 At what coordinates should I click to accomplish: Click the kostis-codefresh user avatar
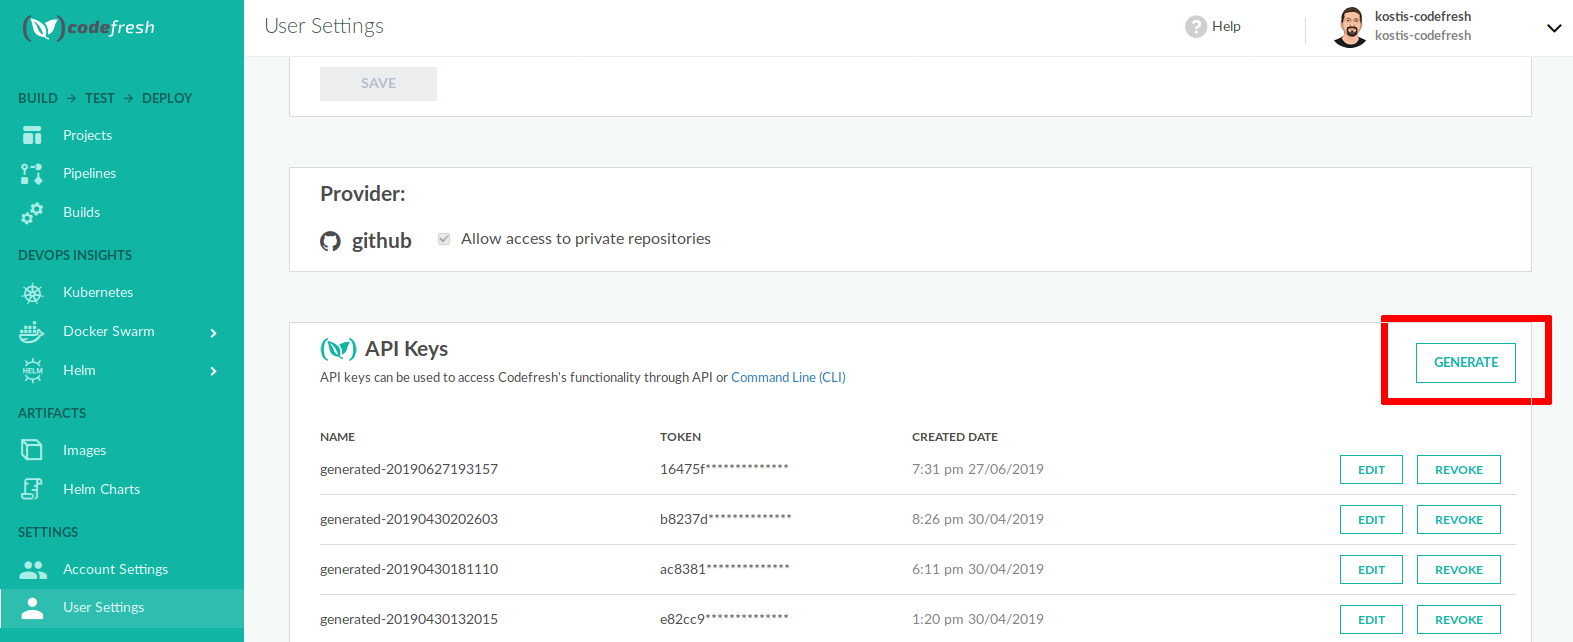coord(1349,27)
